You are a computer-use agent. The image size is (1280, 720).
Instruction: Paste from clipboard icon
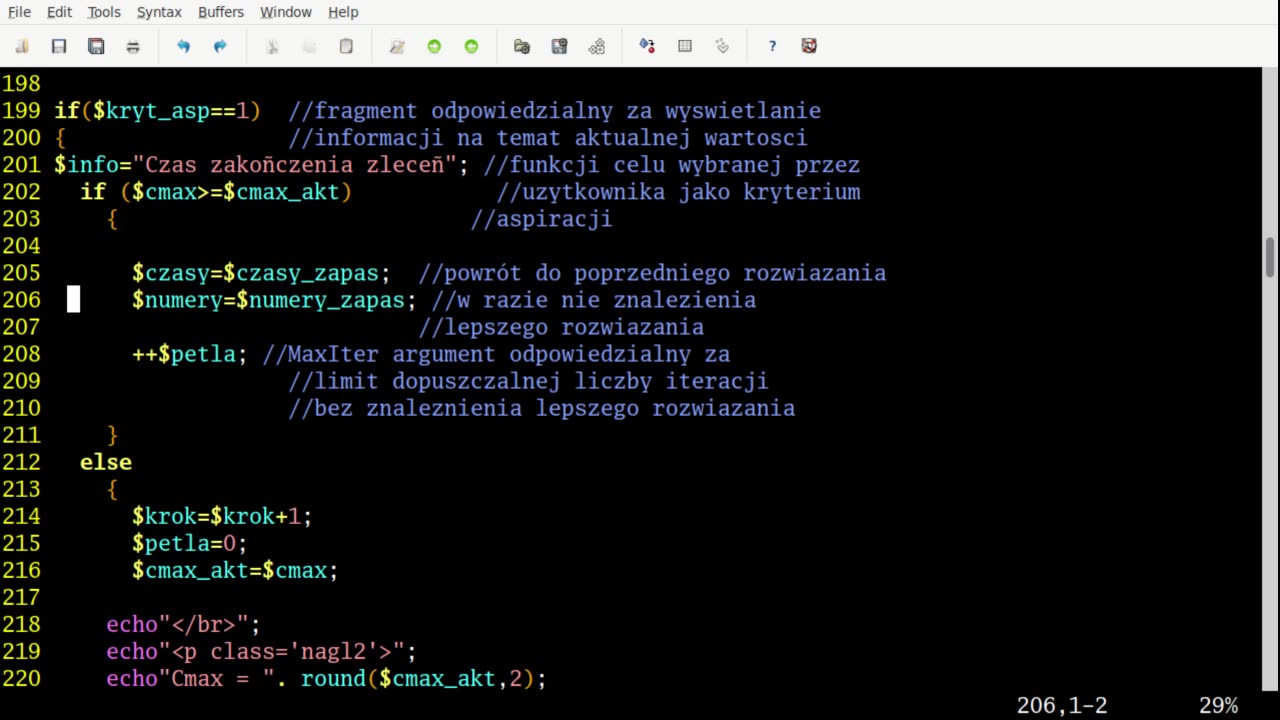[x=346, y=46]
